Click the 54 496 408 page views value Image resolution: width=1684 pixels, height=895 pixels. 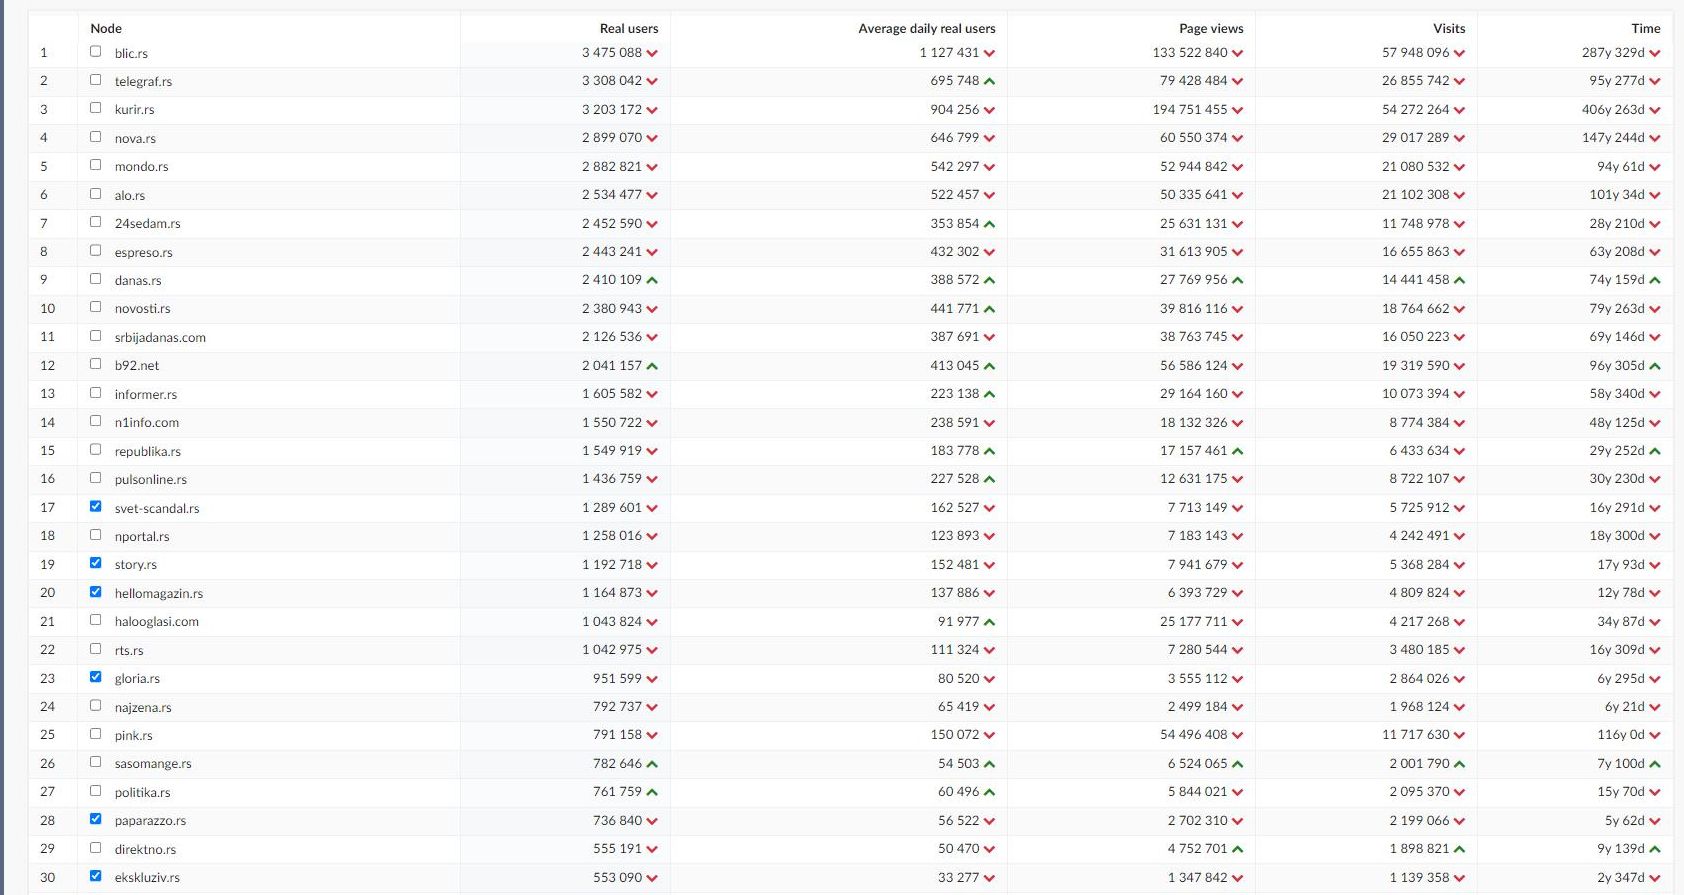pos(1194,734)
